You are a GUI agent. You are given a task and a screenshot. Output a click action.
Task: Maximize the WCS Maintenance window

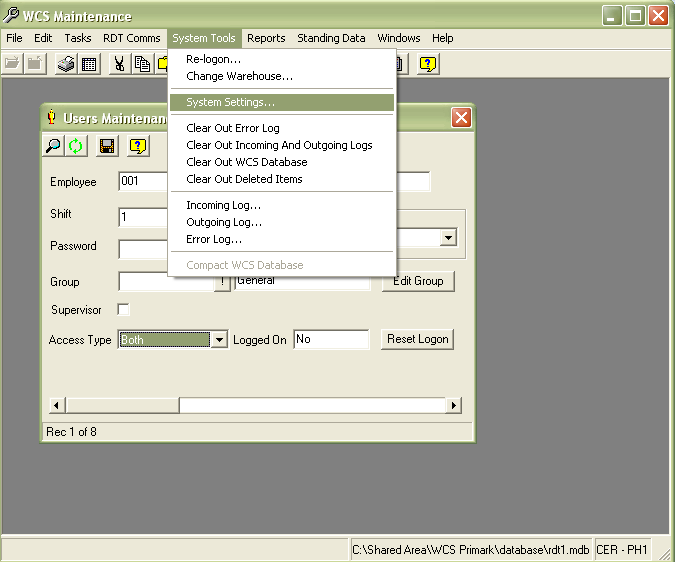[635, 16]
